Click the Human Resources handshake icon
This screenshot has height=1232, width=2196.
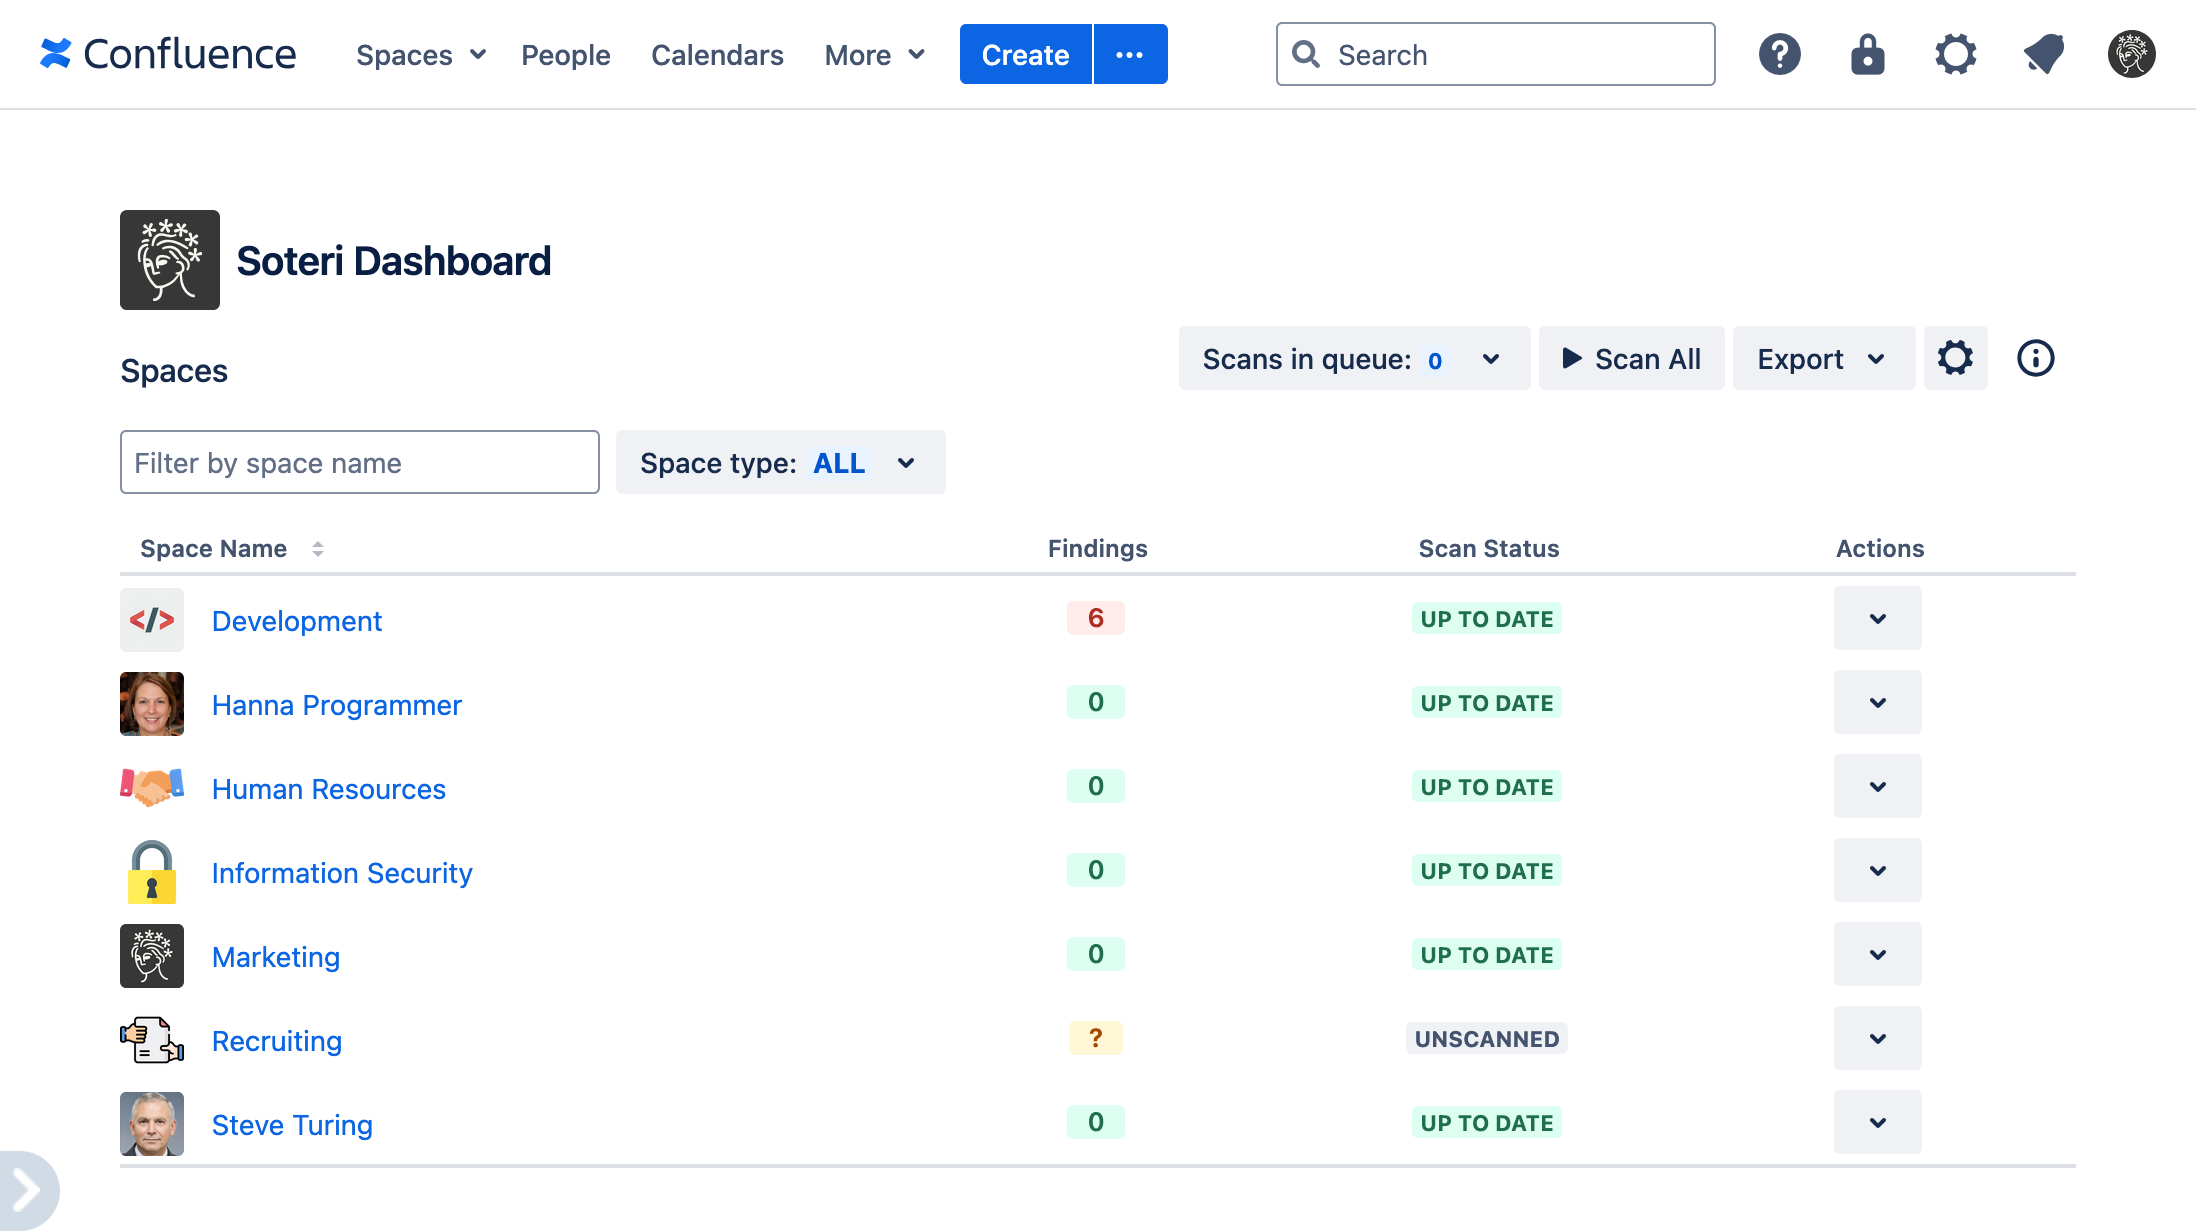151,787
